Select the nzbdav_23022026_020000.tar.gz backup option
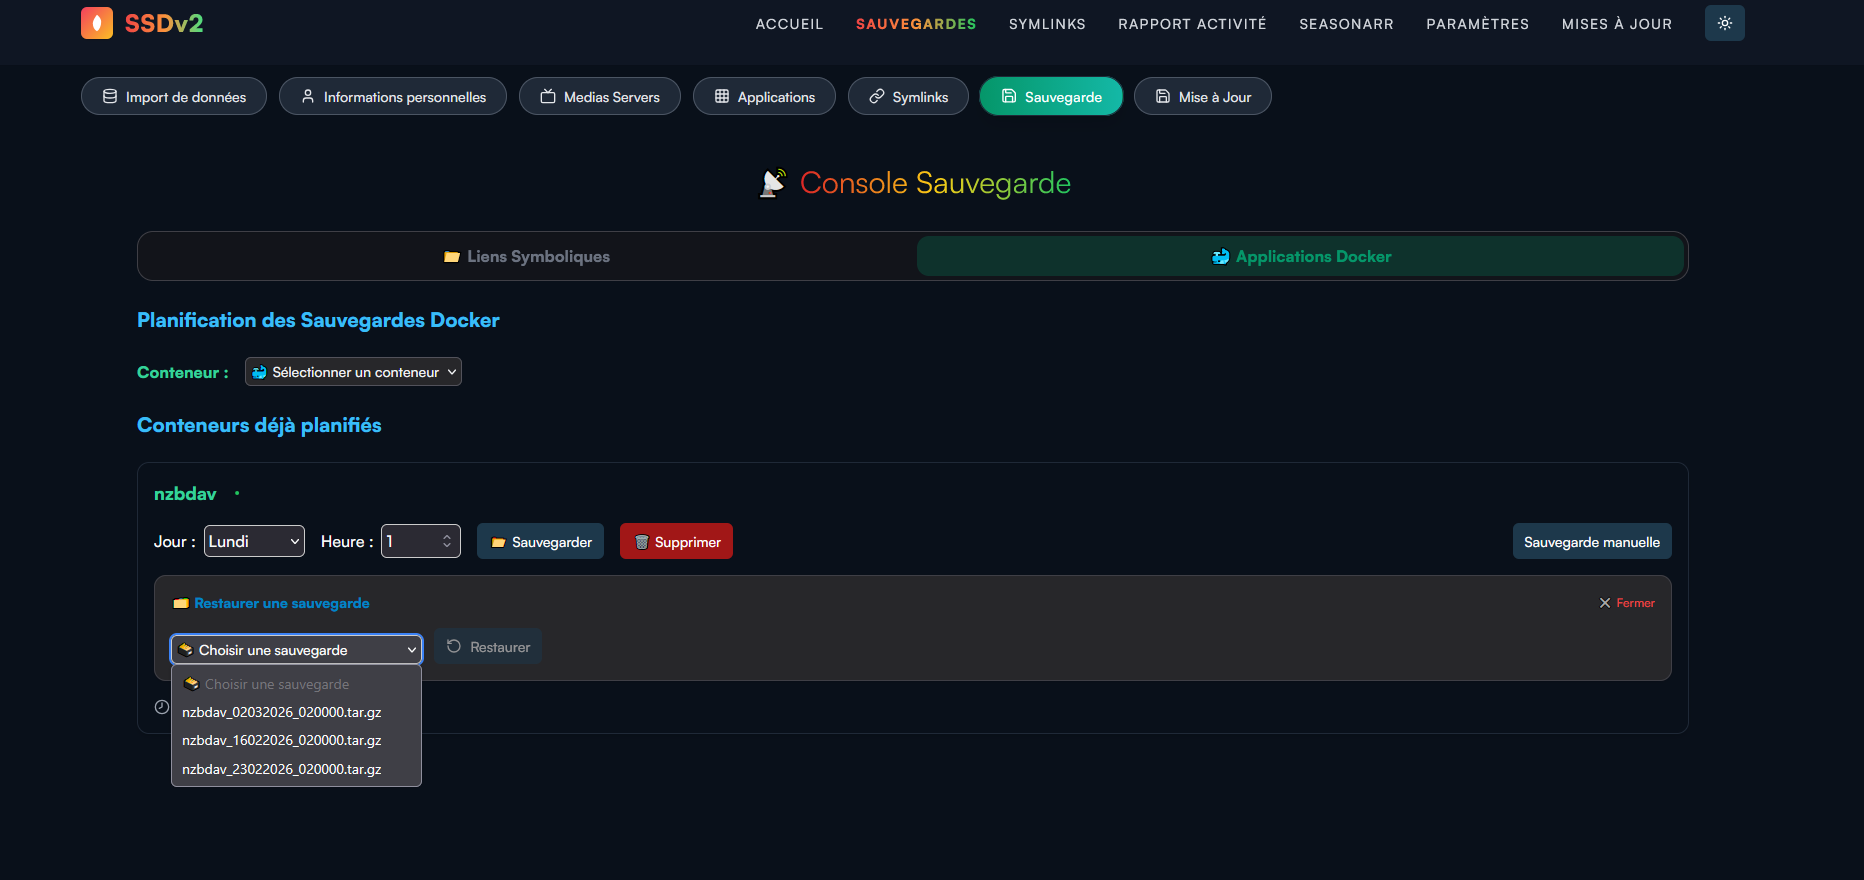This screenshot has width=1864, height=880. click(282, 769)
